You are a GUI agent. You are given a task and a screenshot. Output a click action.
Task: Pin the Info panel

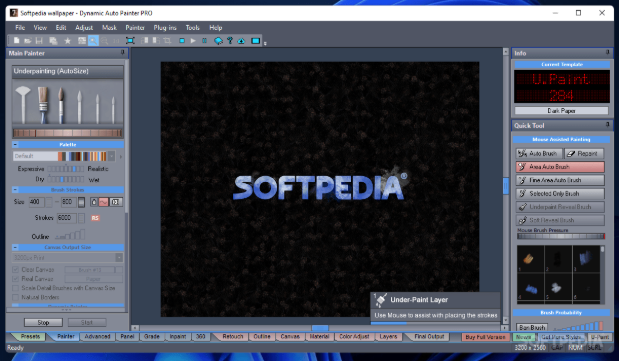tap(608, 52)
